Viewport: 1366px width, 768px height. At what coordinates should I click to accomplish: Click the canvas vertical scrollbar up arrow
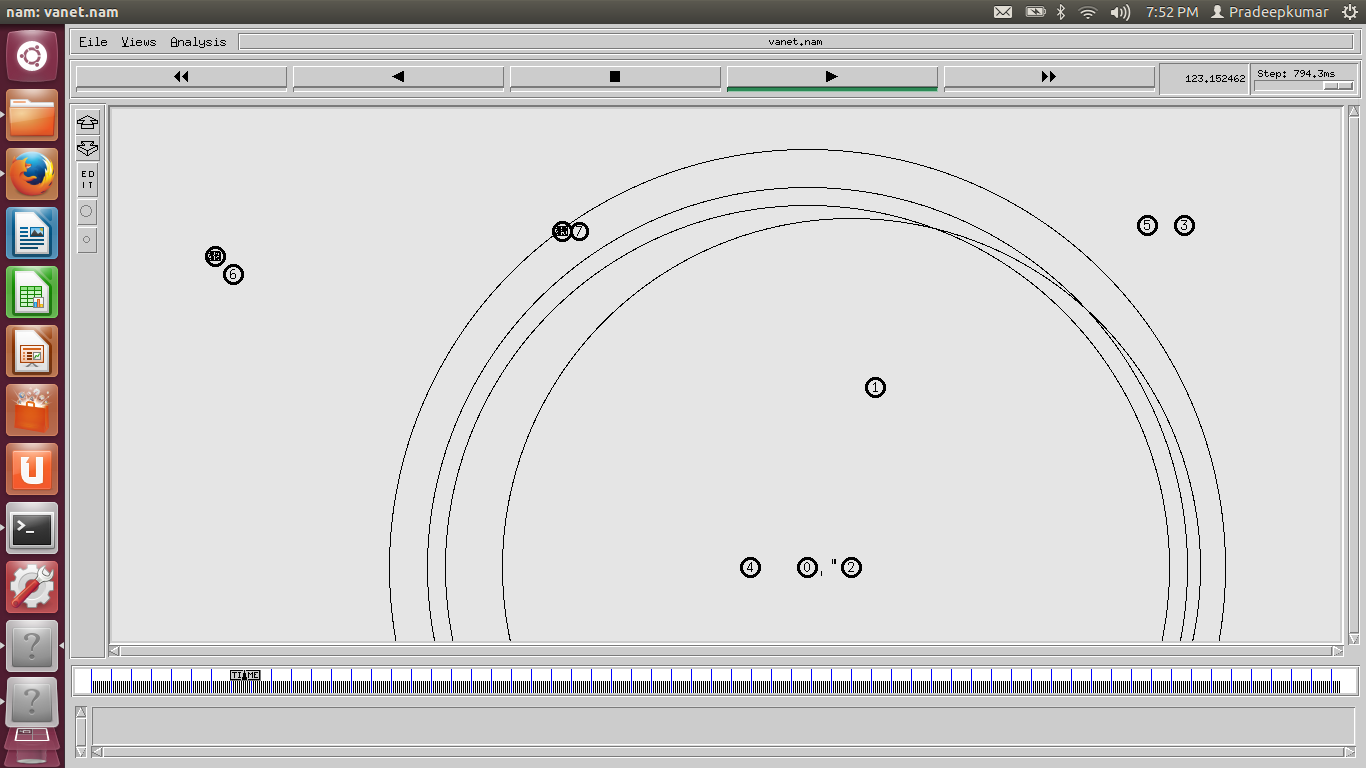1354,112
